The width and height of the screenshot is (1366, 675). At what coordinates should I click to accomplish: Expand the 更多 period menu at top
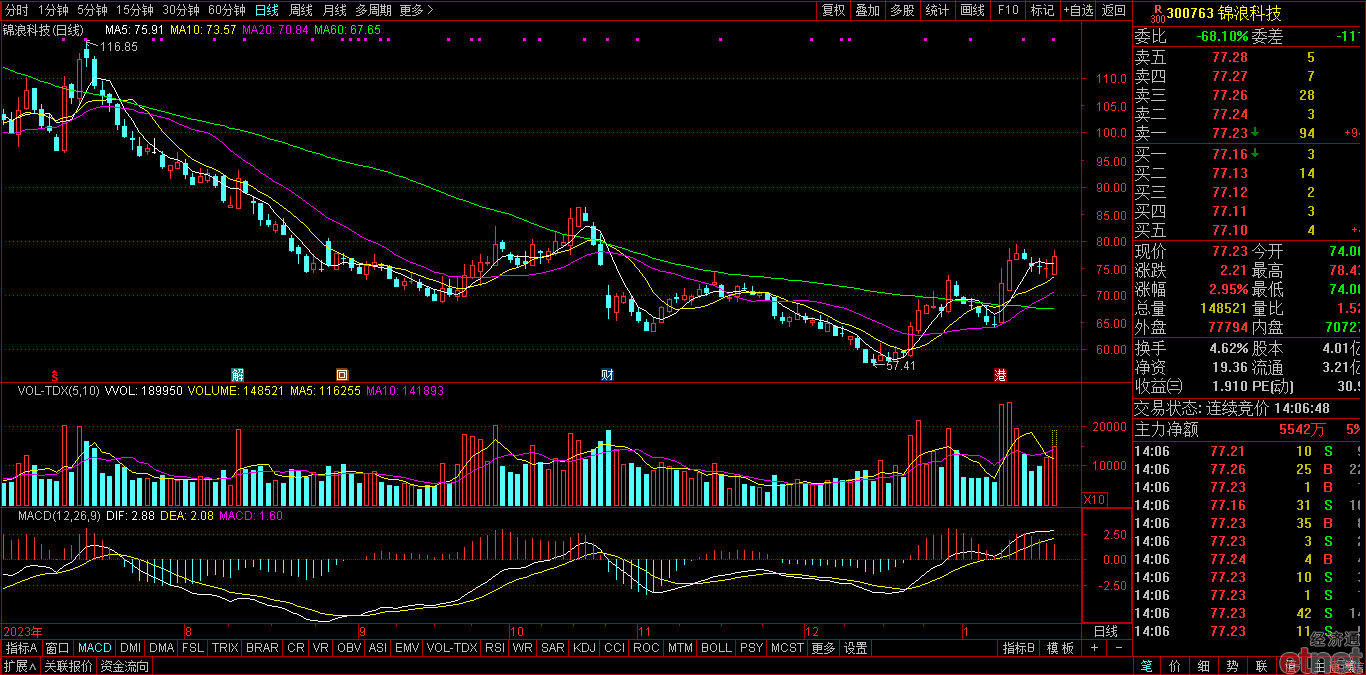(416, 10)
